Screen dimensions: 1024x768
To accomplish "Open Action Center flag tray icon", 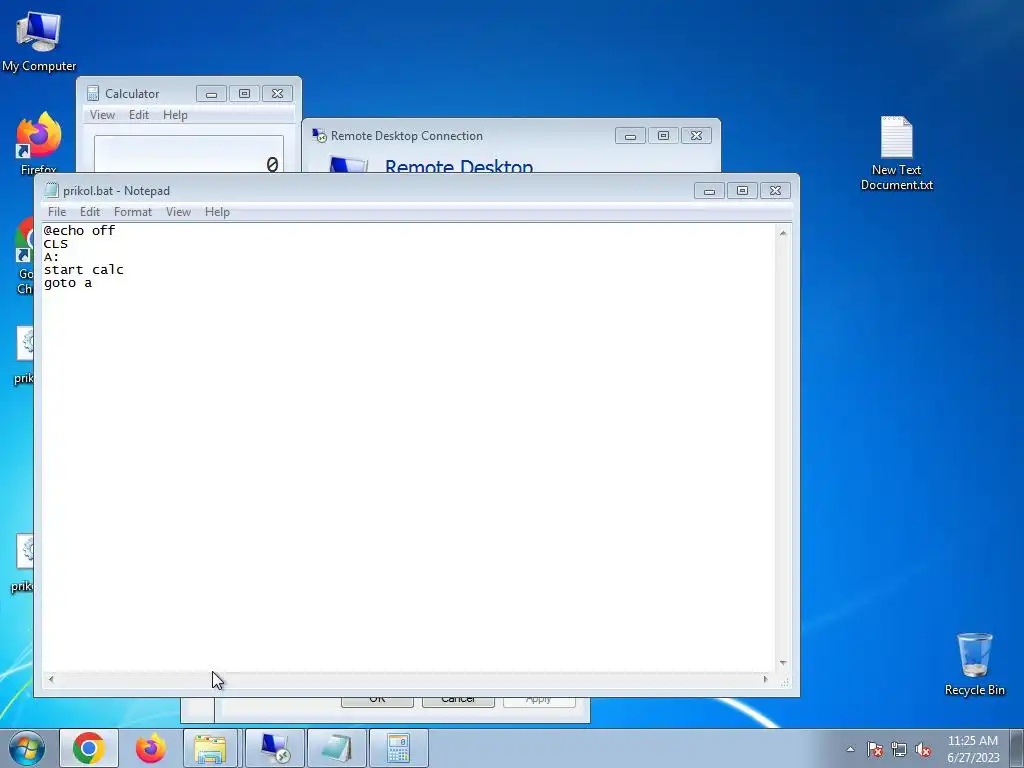I will [875, 749].
